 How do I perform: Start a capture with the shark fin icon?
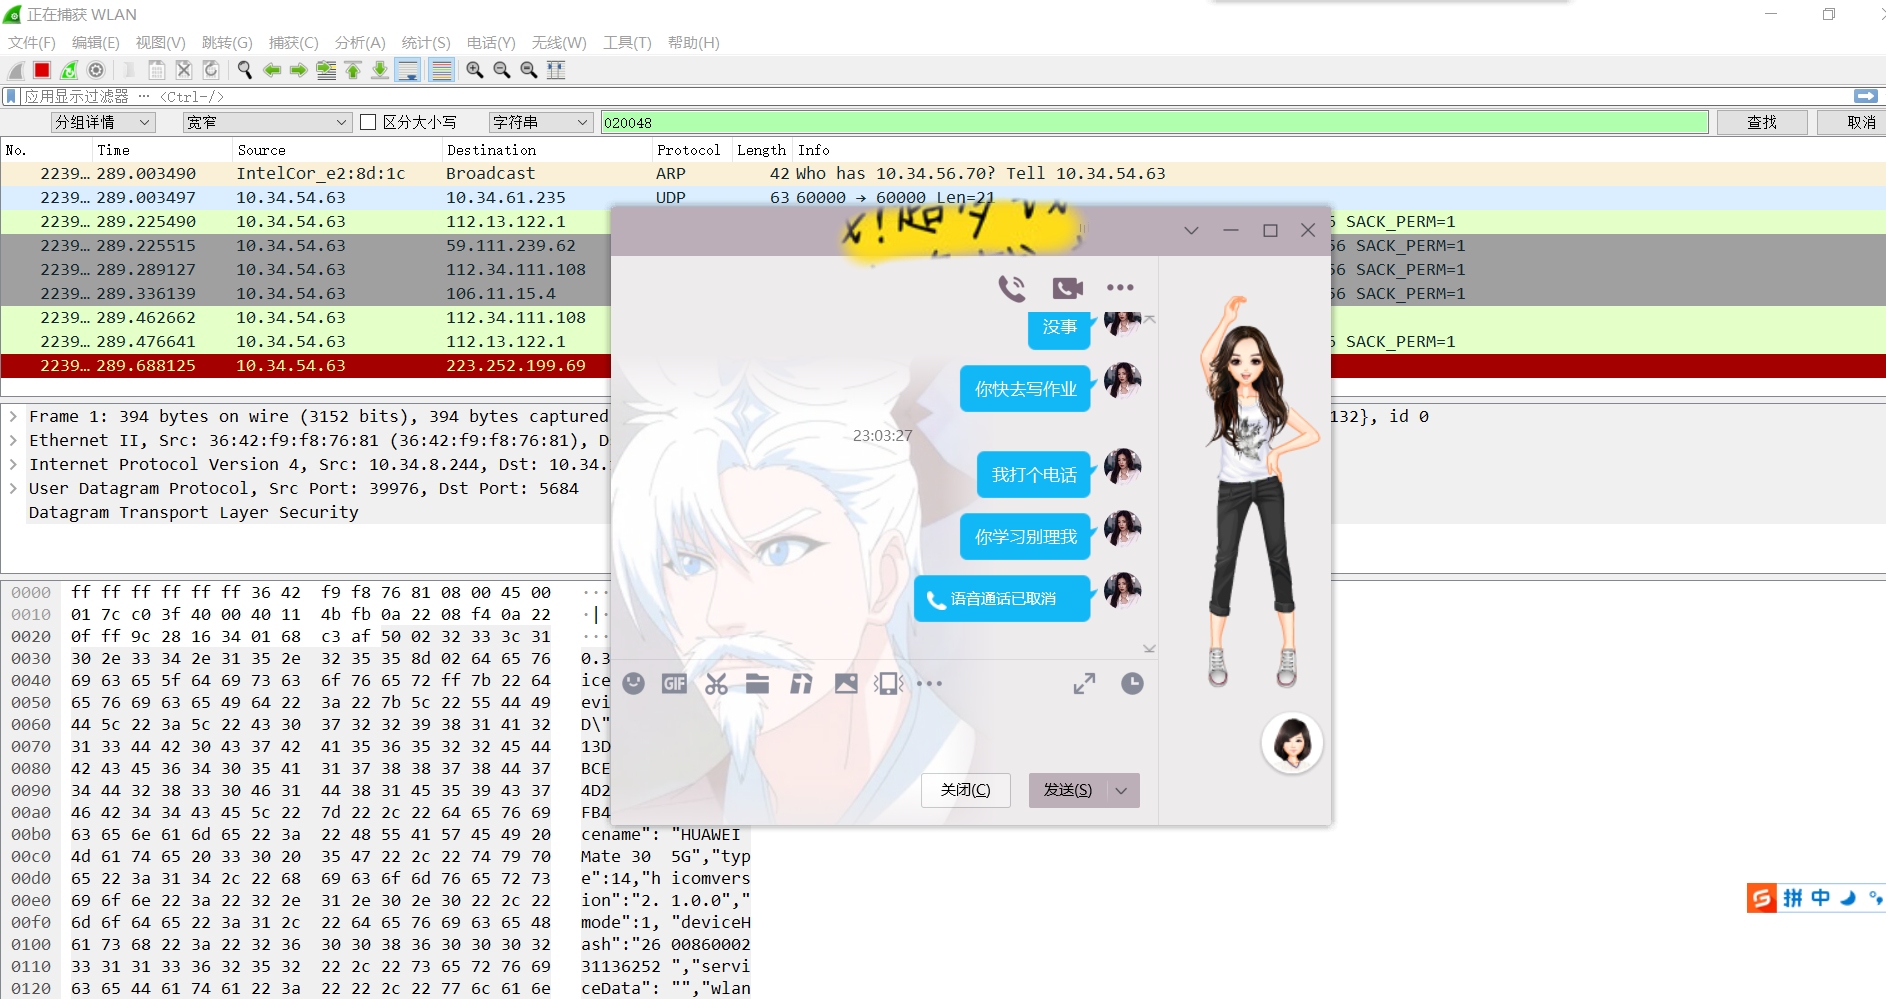(16, 70)
